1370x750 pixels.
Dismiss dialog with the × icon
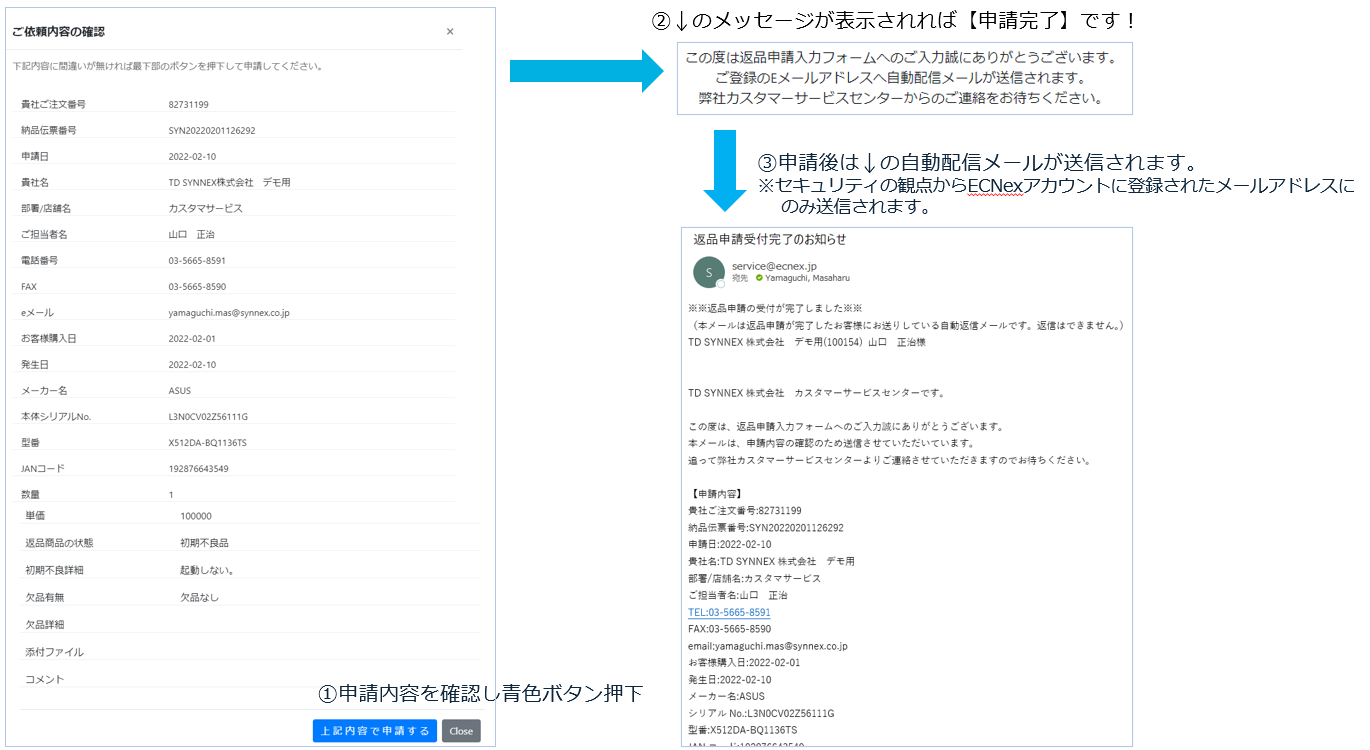(450, 31)
